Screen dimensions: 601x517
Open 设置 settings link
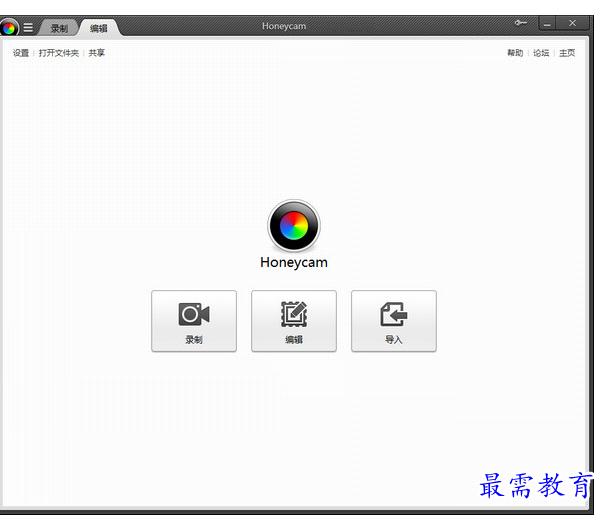(x=21, y=53)
